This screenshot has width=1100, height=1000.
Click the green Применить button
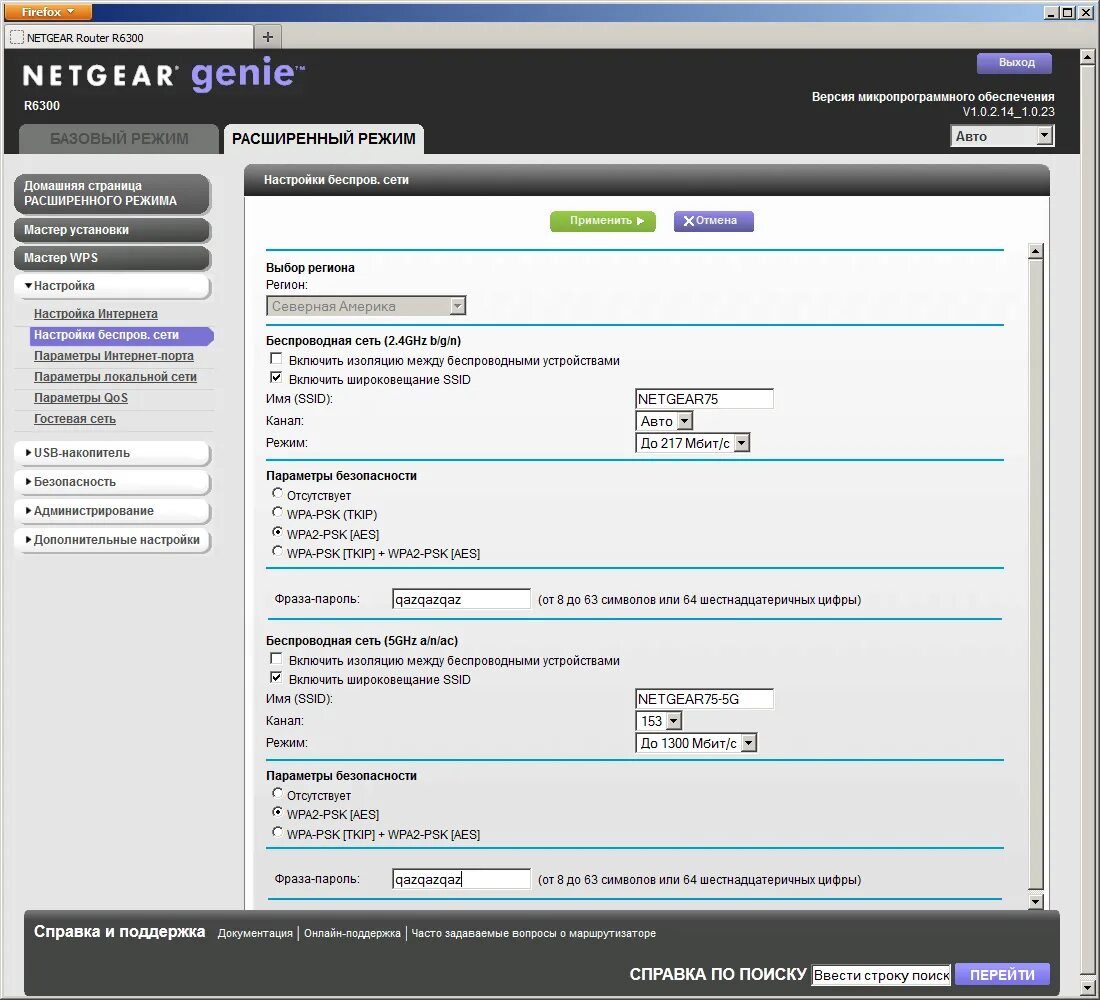(603, 220)
